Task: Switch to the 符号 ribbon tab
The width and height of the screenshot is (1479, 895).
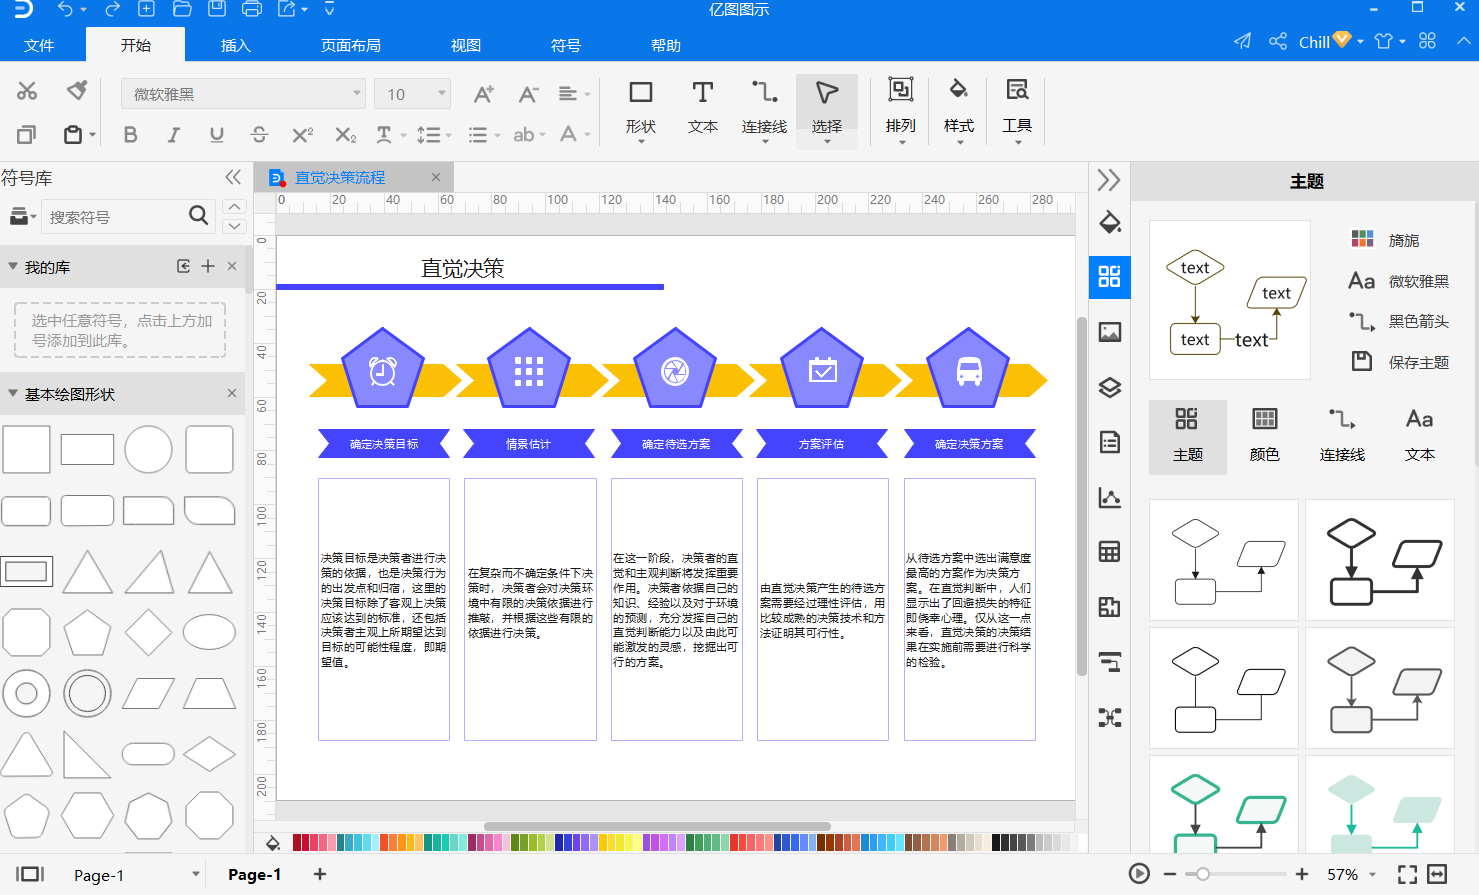Action: point(565,45)
